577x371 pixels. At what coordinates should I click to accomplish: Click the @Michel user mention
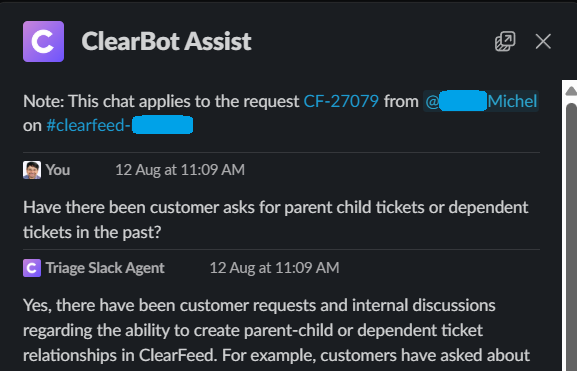tap(481, 101)
